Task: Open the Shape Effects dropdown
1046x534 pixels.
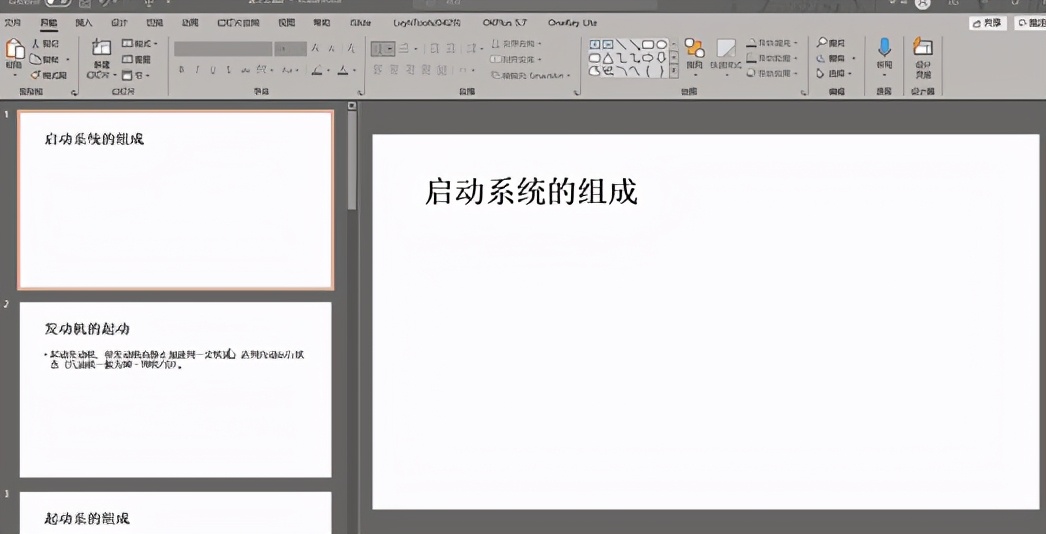Action: [772, 73]
